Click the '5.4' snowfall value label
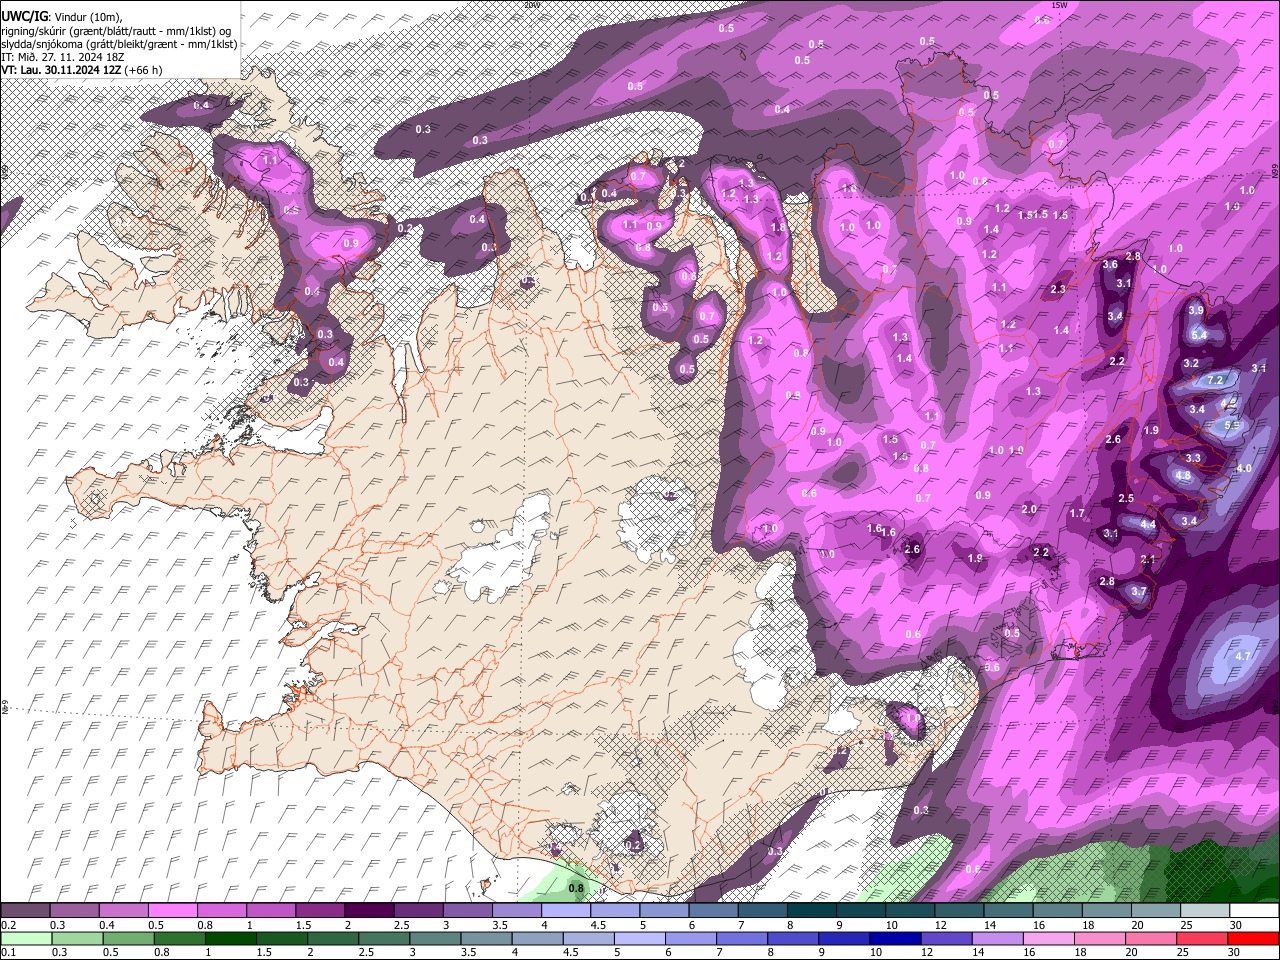 pyautogui.click(x=1199, y=335)
